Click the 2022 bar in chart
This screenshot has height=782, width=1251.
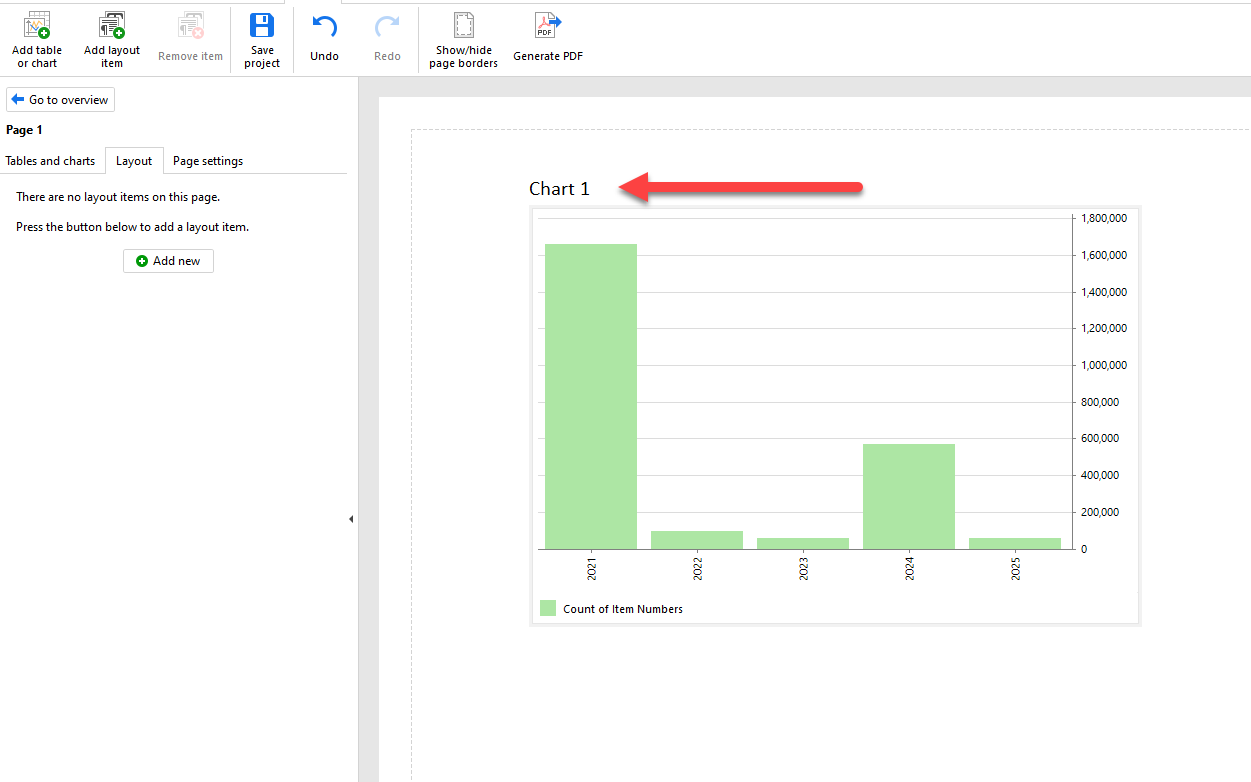[x=696, y=540]
